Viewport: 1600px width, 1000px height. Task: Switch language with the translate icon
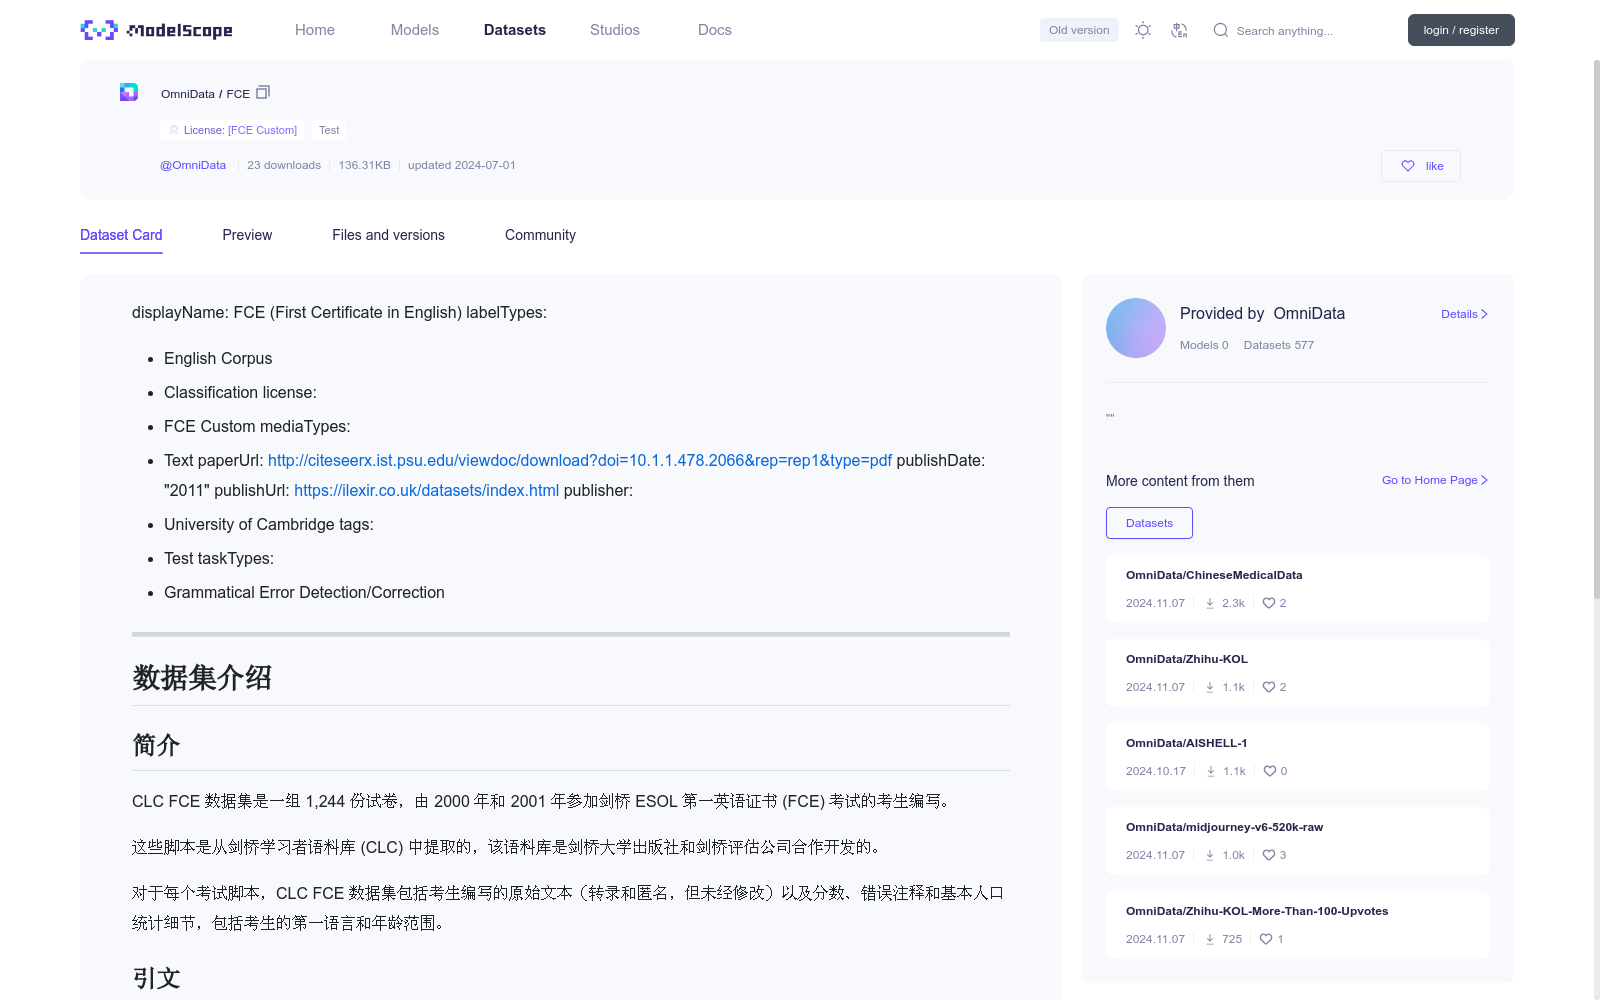click(1180, 30)
